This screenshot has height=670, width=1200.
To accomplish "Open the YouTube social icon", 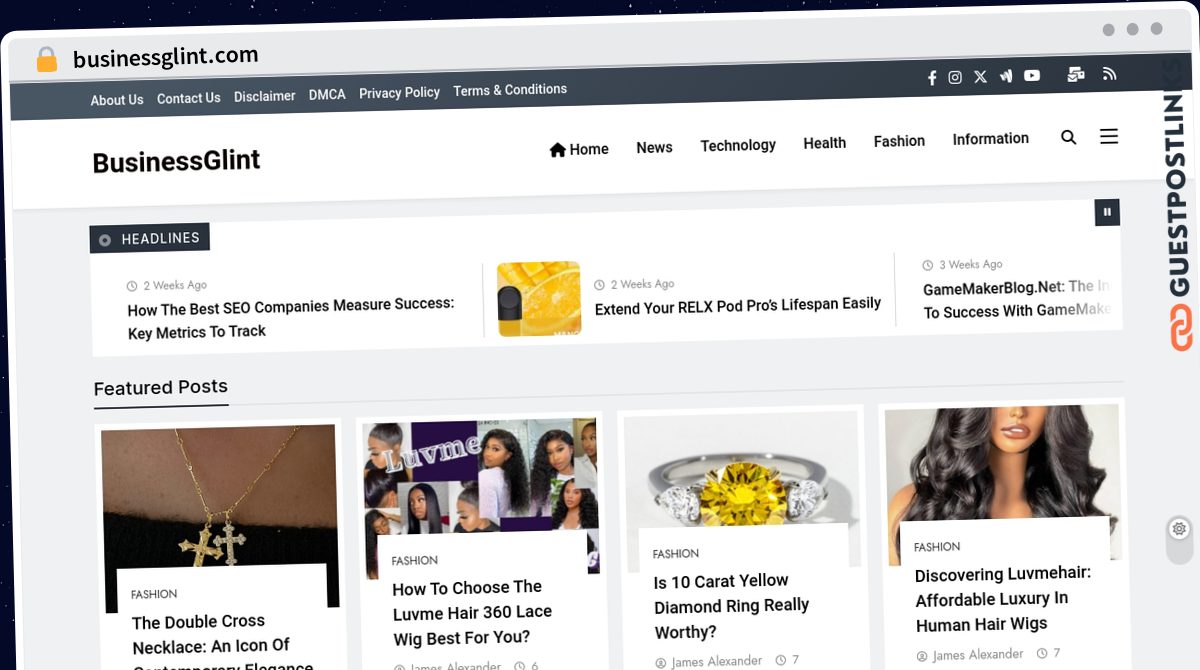I will pyautogui.click(x=1032, y=75).
